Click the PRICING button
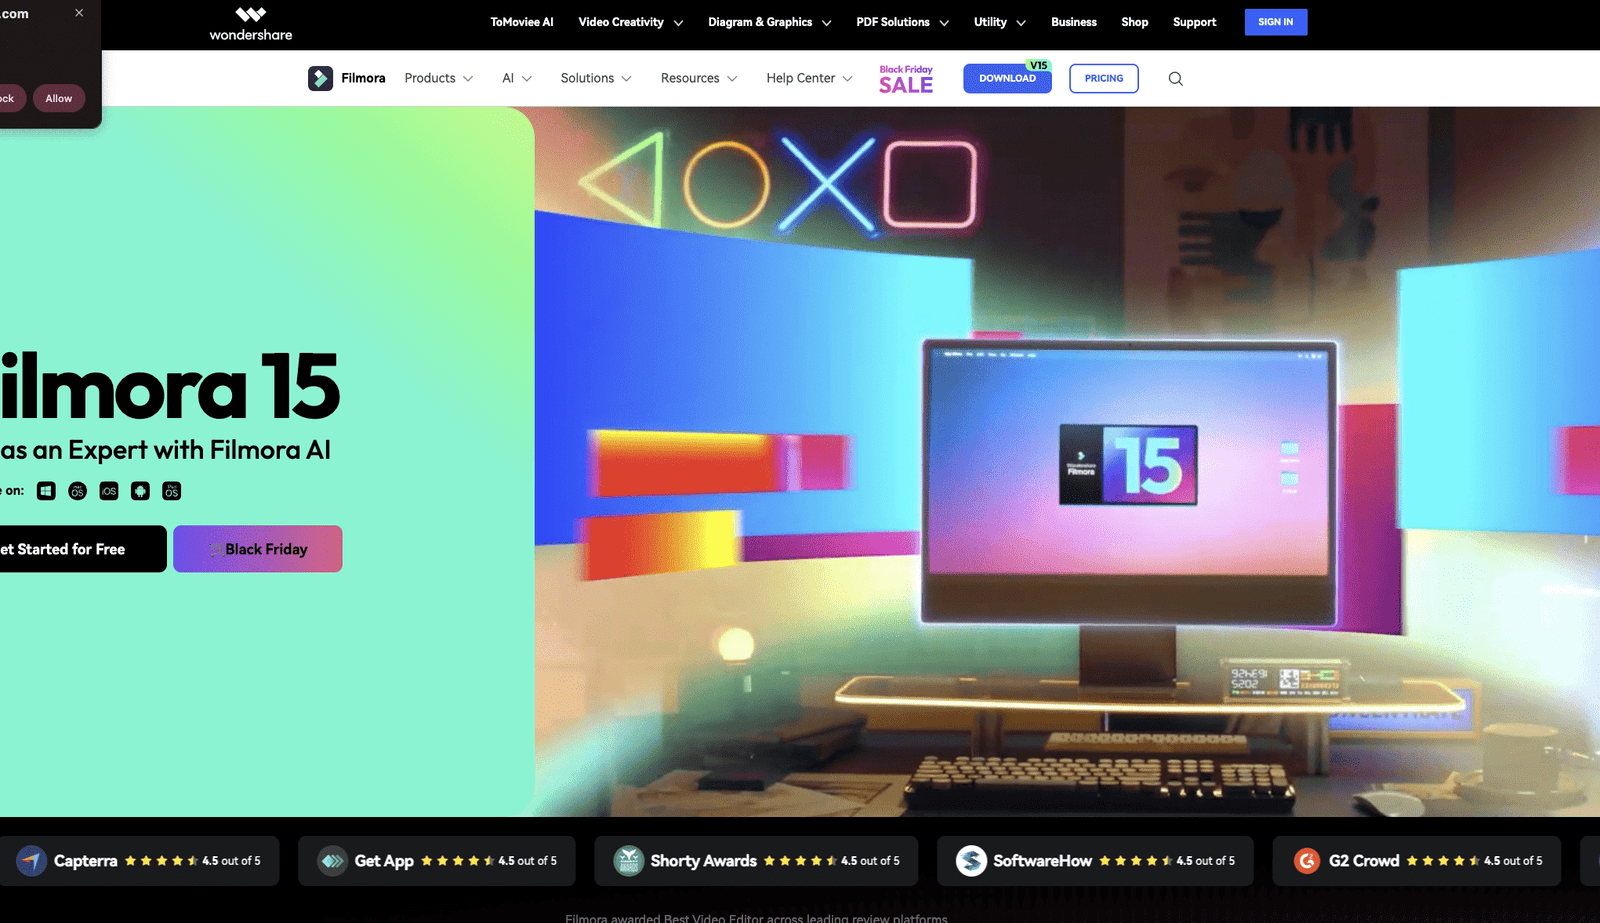 tap(1104, 78)
